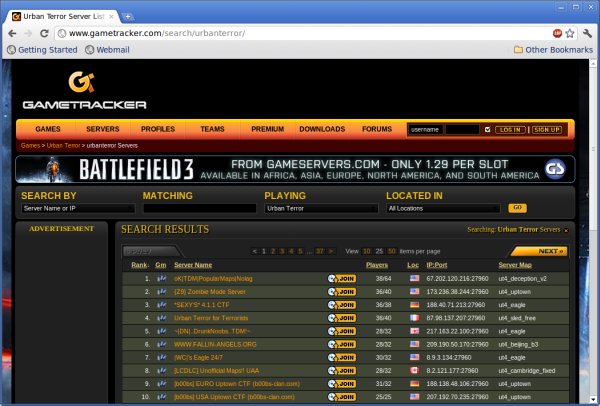The height and width of the screenshot is (406, 600).
Task: Click next page arrow in pagination
Action: tap(331, 251)
